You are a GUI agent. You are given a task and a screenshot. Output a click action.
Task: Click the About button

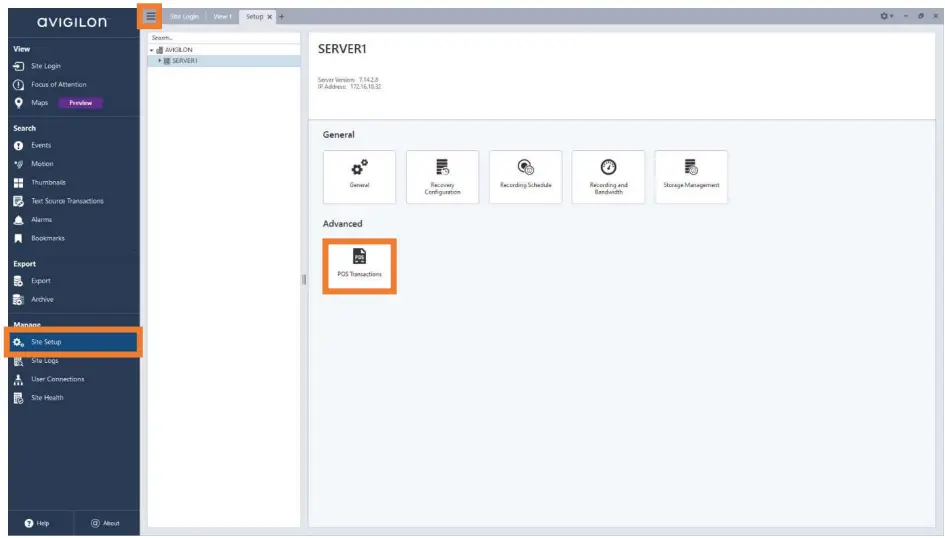105,523
